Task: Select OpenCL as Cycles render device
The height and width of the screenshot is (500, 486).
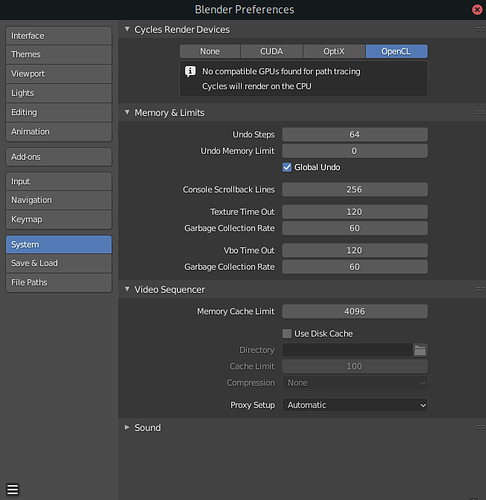Action: [x=396, y=51]
